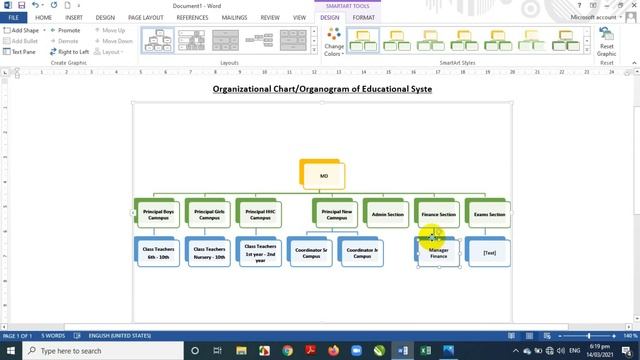Click Add Shape in Create Graphic group
The image size is (640, 360).
(x=21, y=30)
